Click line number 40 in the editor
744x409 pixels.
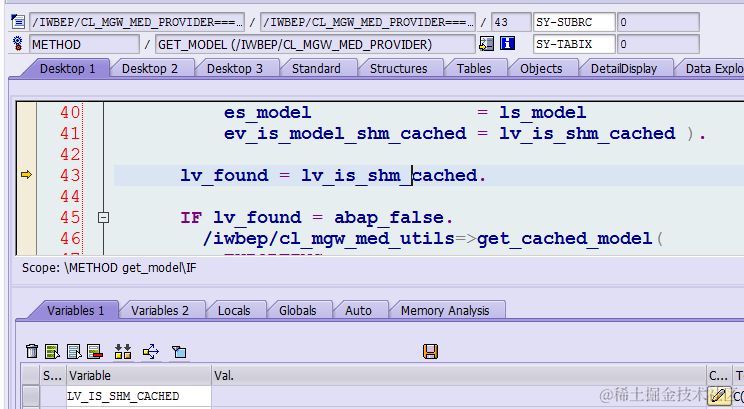tap(70, 112)
